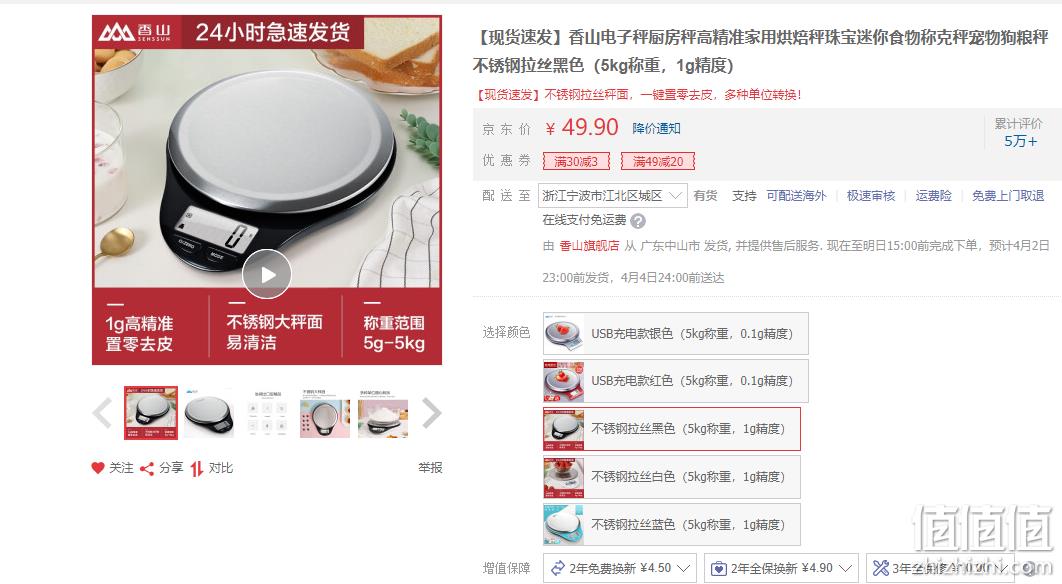Claim the 满49减20 coupon
Viewport: 1062px width, 584px height.
pos(658,161)
